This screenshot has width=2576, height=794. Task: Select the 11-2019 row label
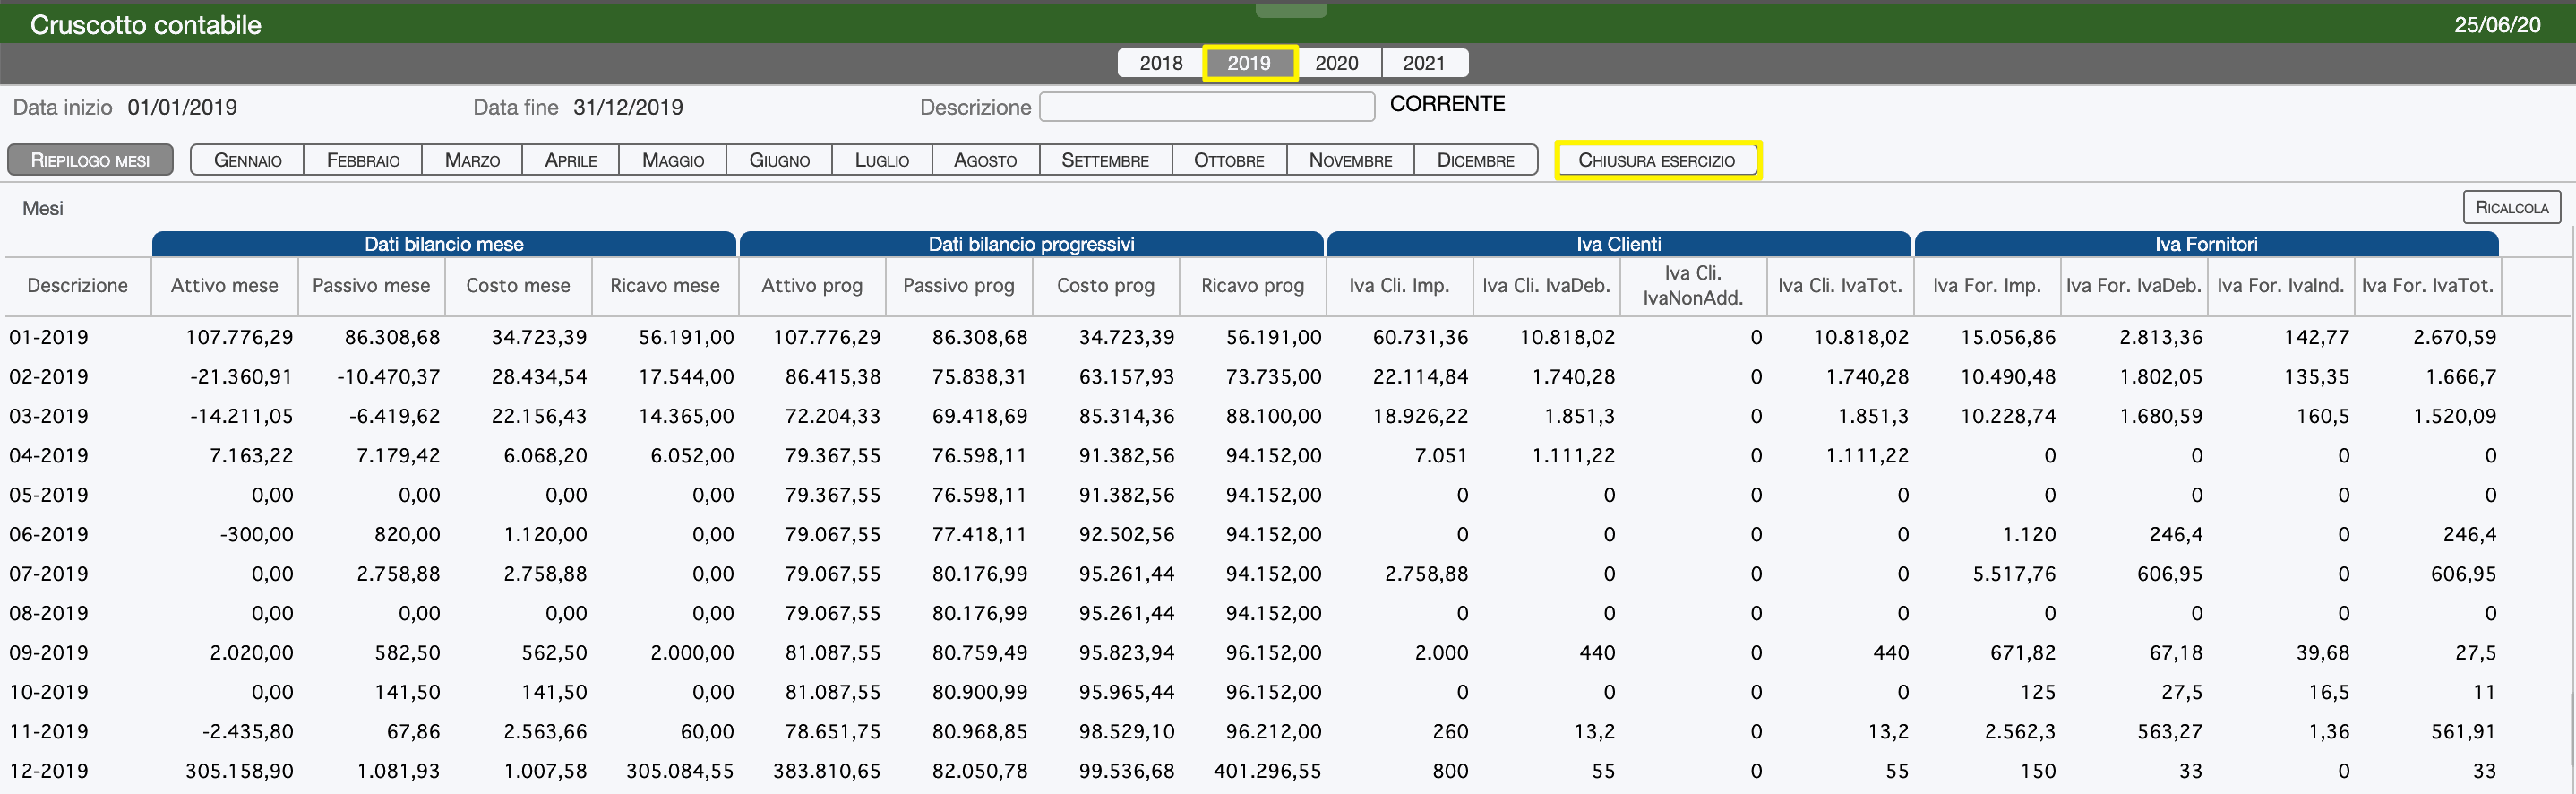[49, 731]
